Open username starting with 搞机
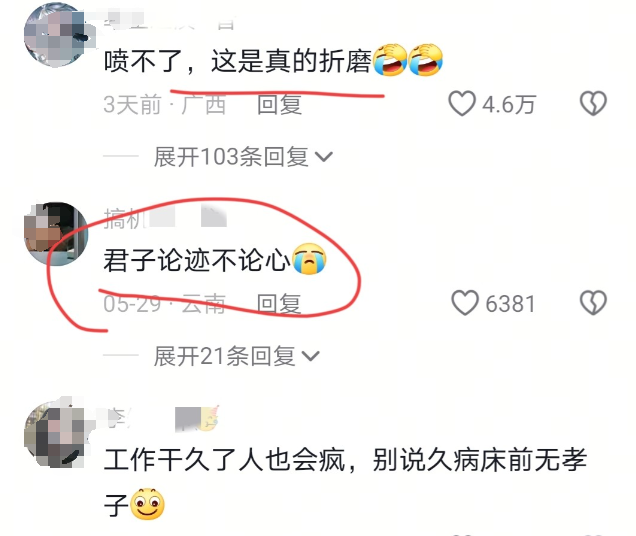 point(165,218)
